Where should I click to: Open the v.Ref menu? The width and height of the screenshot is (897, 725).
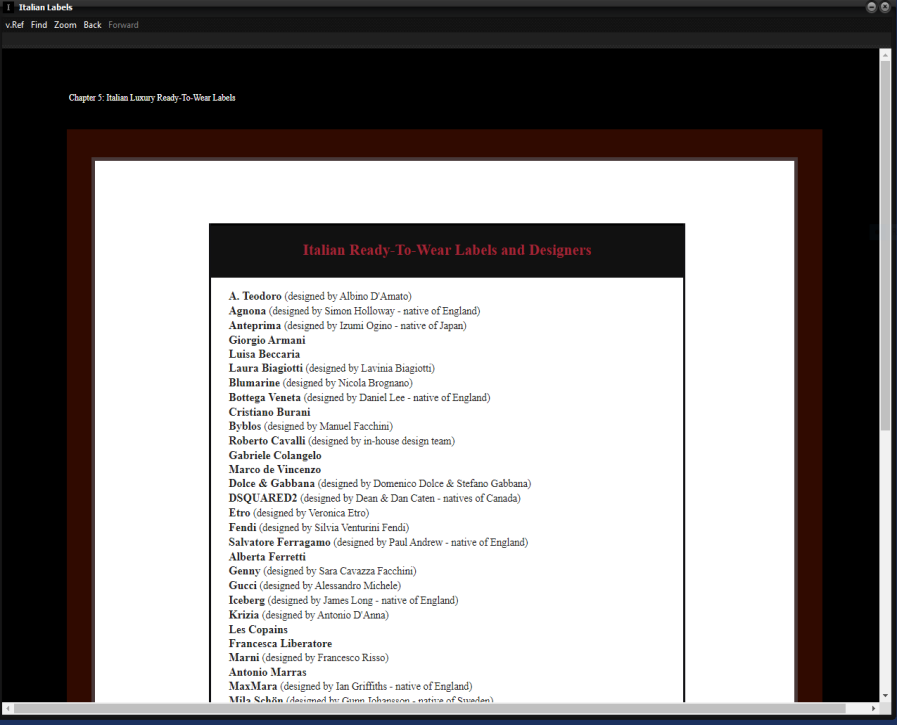click(x=15, y=25)
